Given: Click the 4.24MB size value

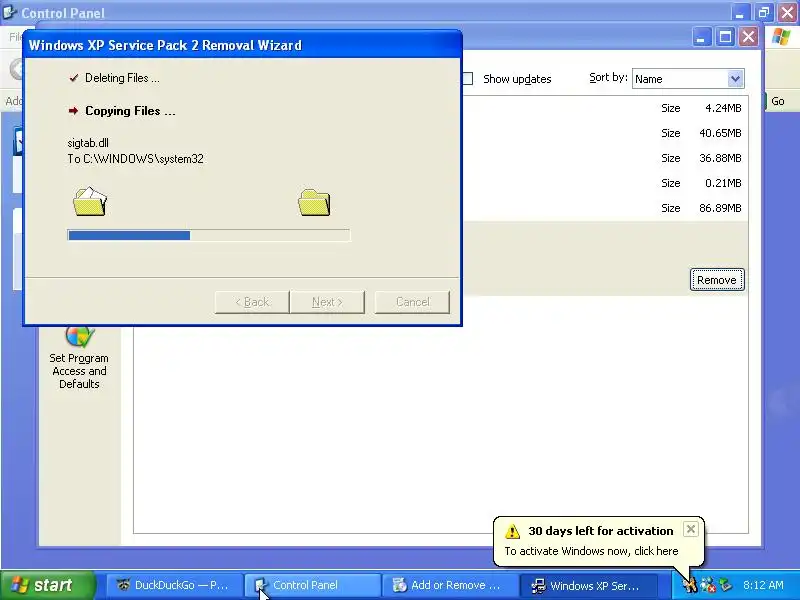Looking at the screenshot, I should [723, 108].
